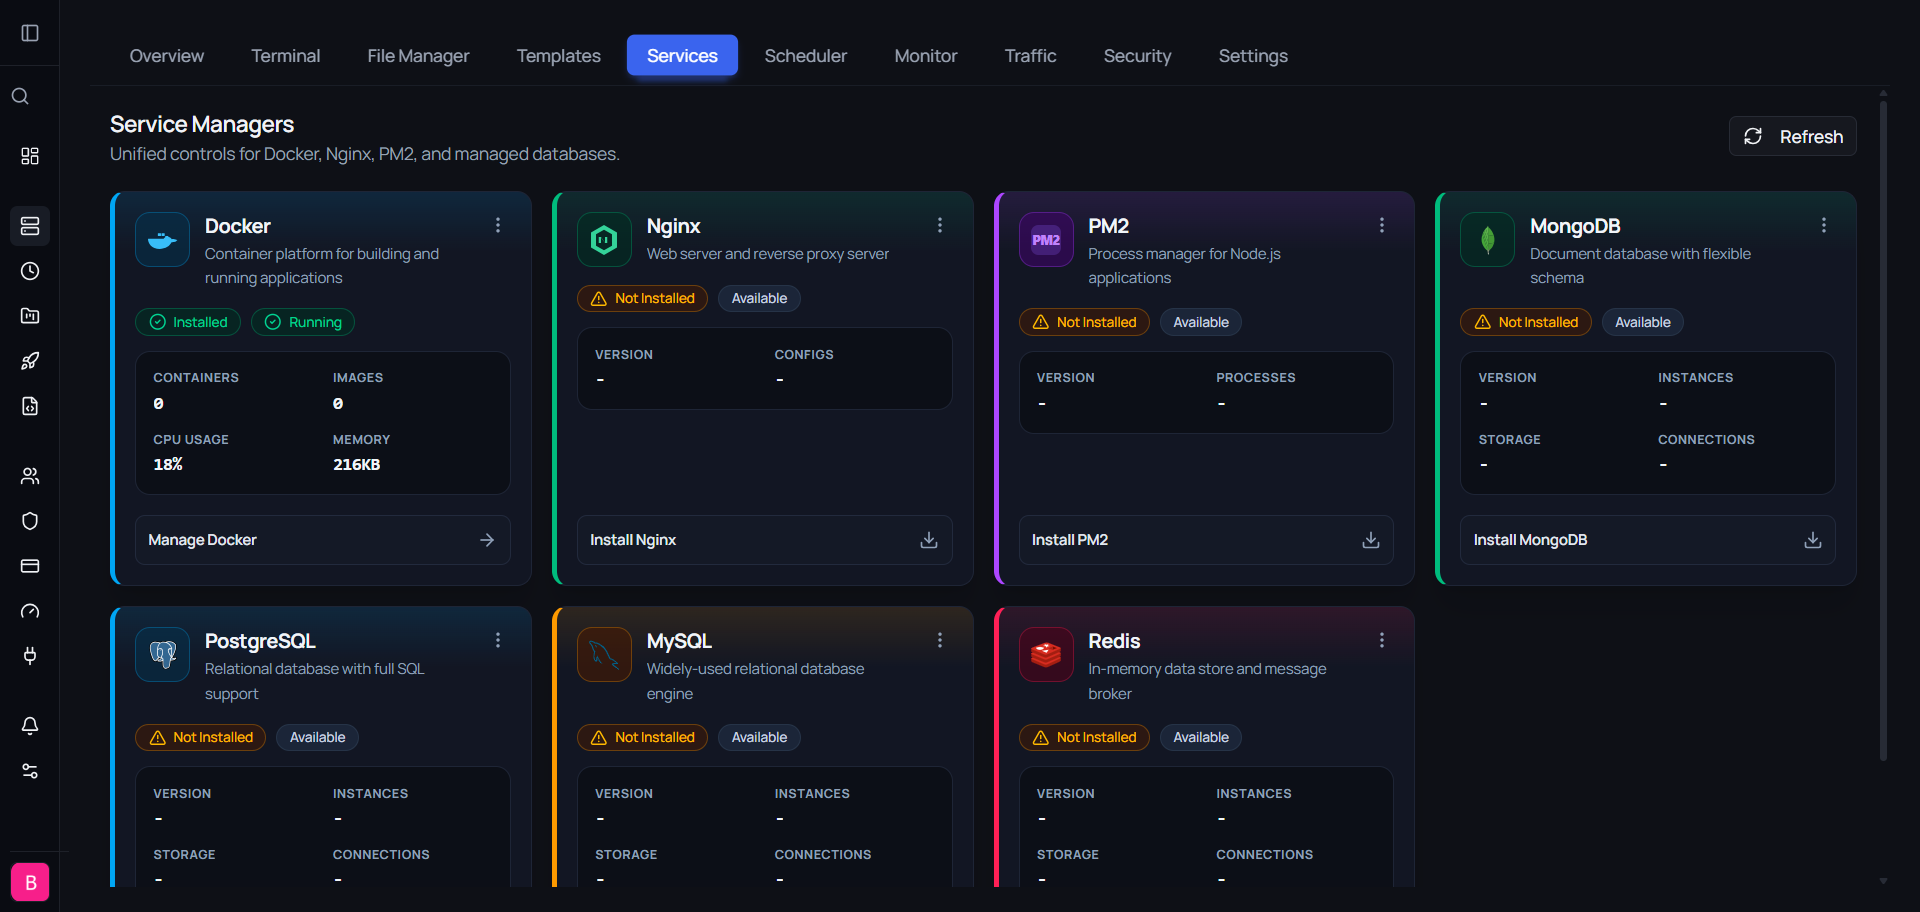Screen dimensions: 1920x912
Task: Click the Install MongoDB button
Action: 1648,540
